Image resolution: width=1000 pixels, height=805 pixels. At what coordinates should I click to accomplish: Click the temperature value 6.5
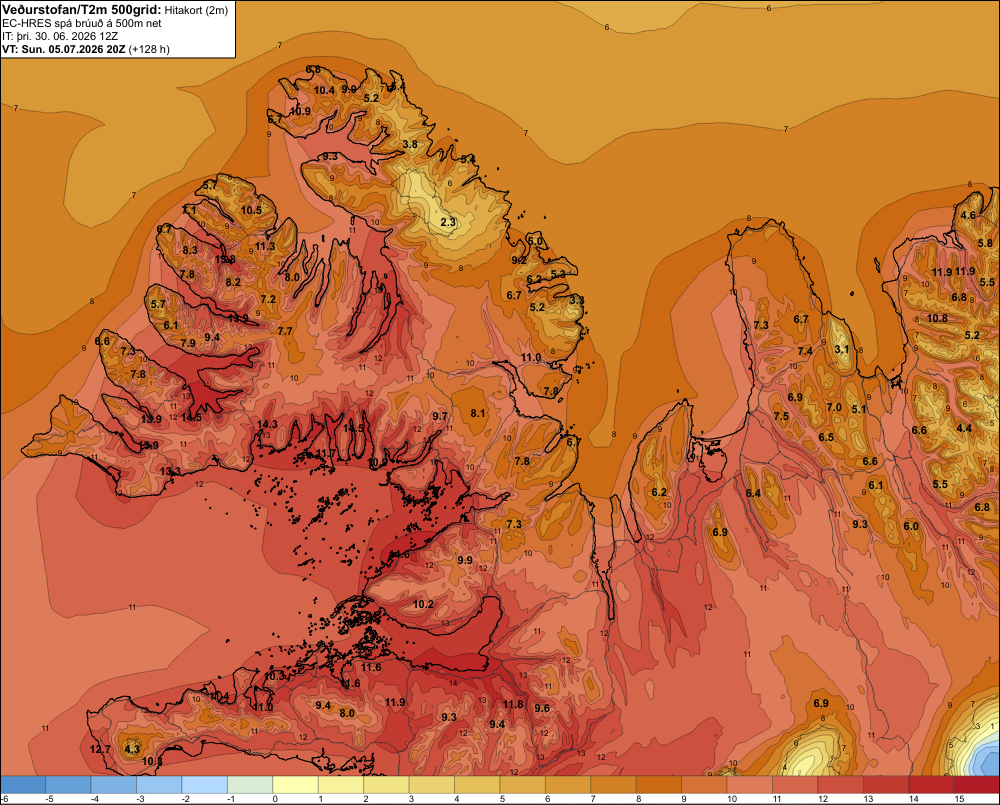pyautogui.click(x=827, y=437)
